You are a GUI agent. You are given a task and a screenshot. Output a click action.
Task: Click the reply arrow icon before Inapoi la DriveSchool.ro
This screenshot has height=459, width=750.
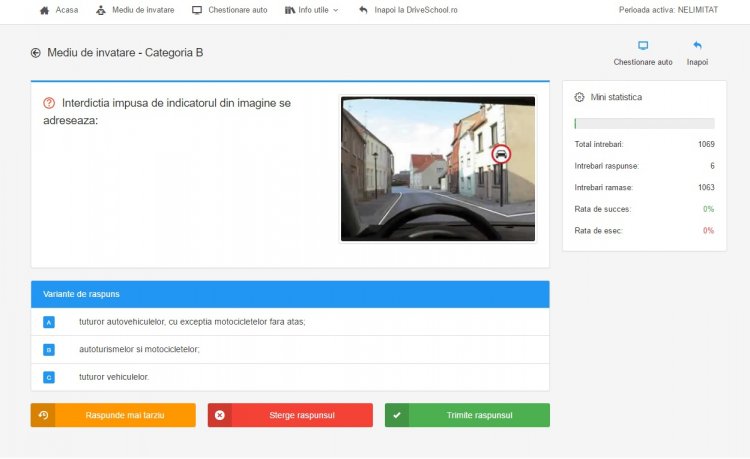[x=364, y=10]
